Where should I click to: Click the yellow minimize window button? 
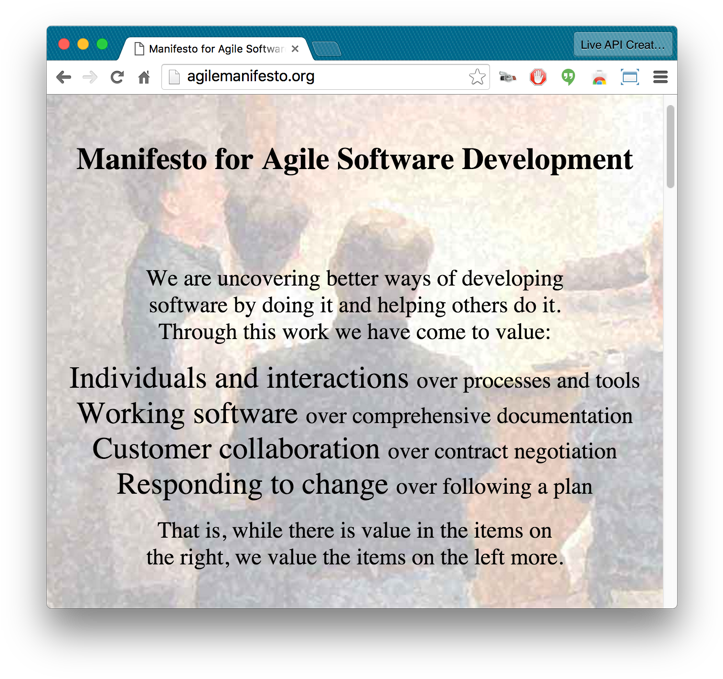click(83, 44)
